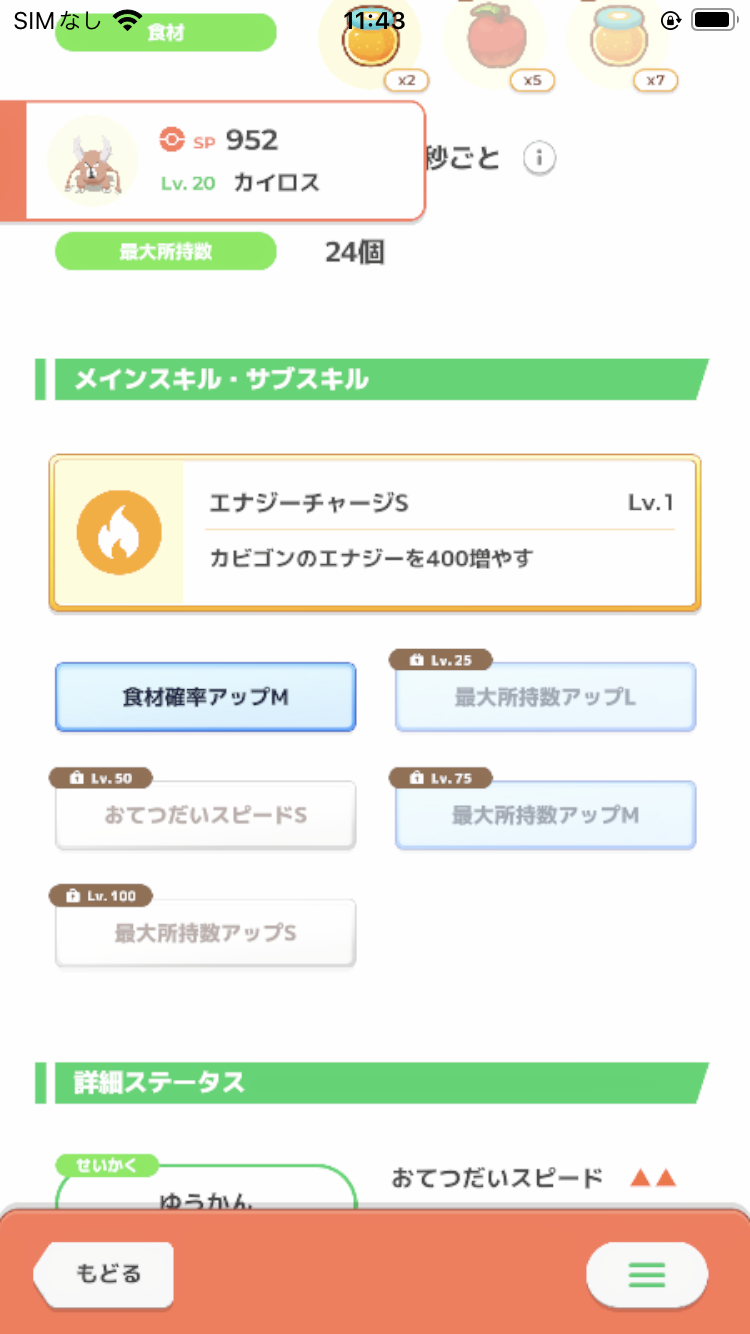The height and width of the screenshot is (1334, 750).
Task: Tap the カイロス Pokémon portrait
Action: tap(92, 160)
